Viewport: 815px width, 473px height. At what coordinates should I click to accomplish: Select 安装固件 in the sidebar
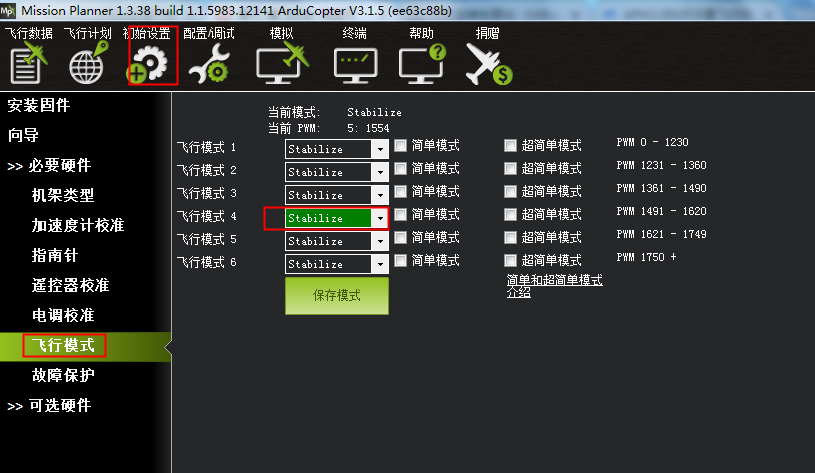pos(38,106)
